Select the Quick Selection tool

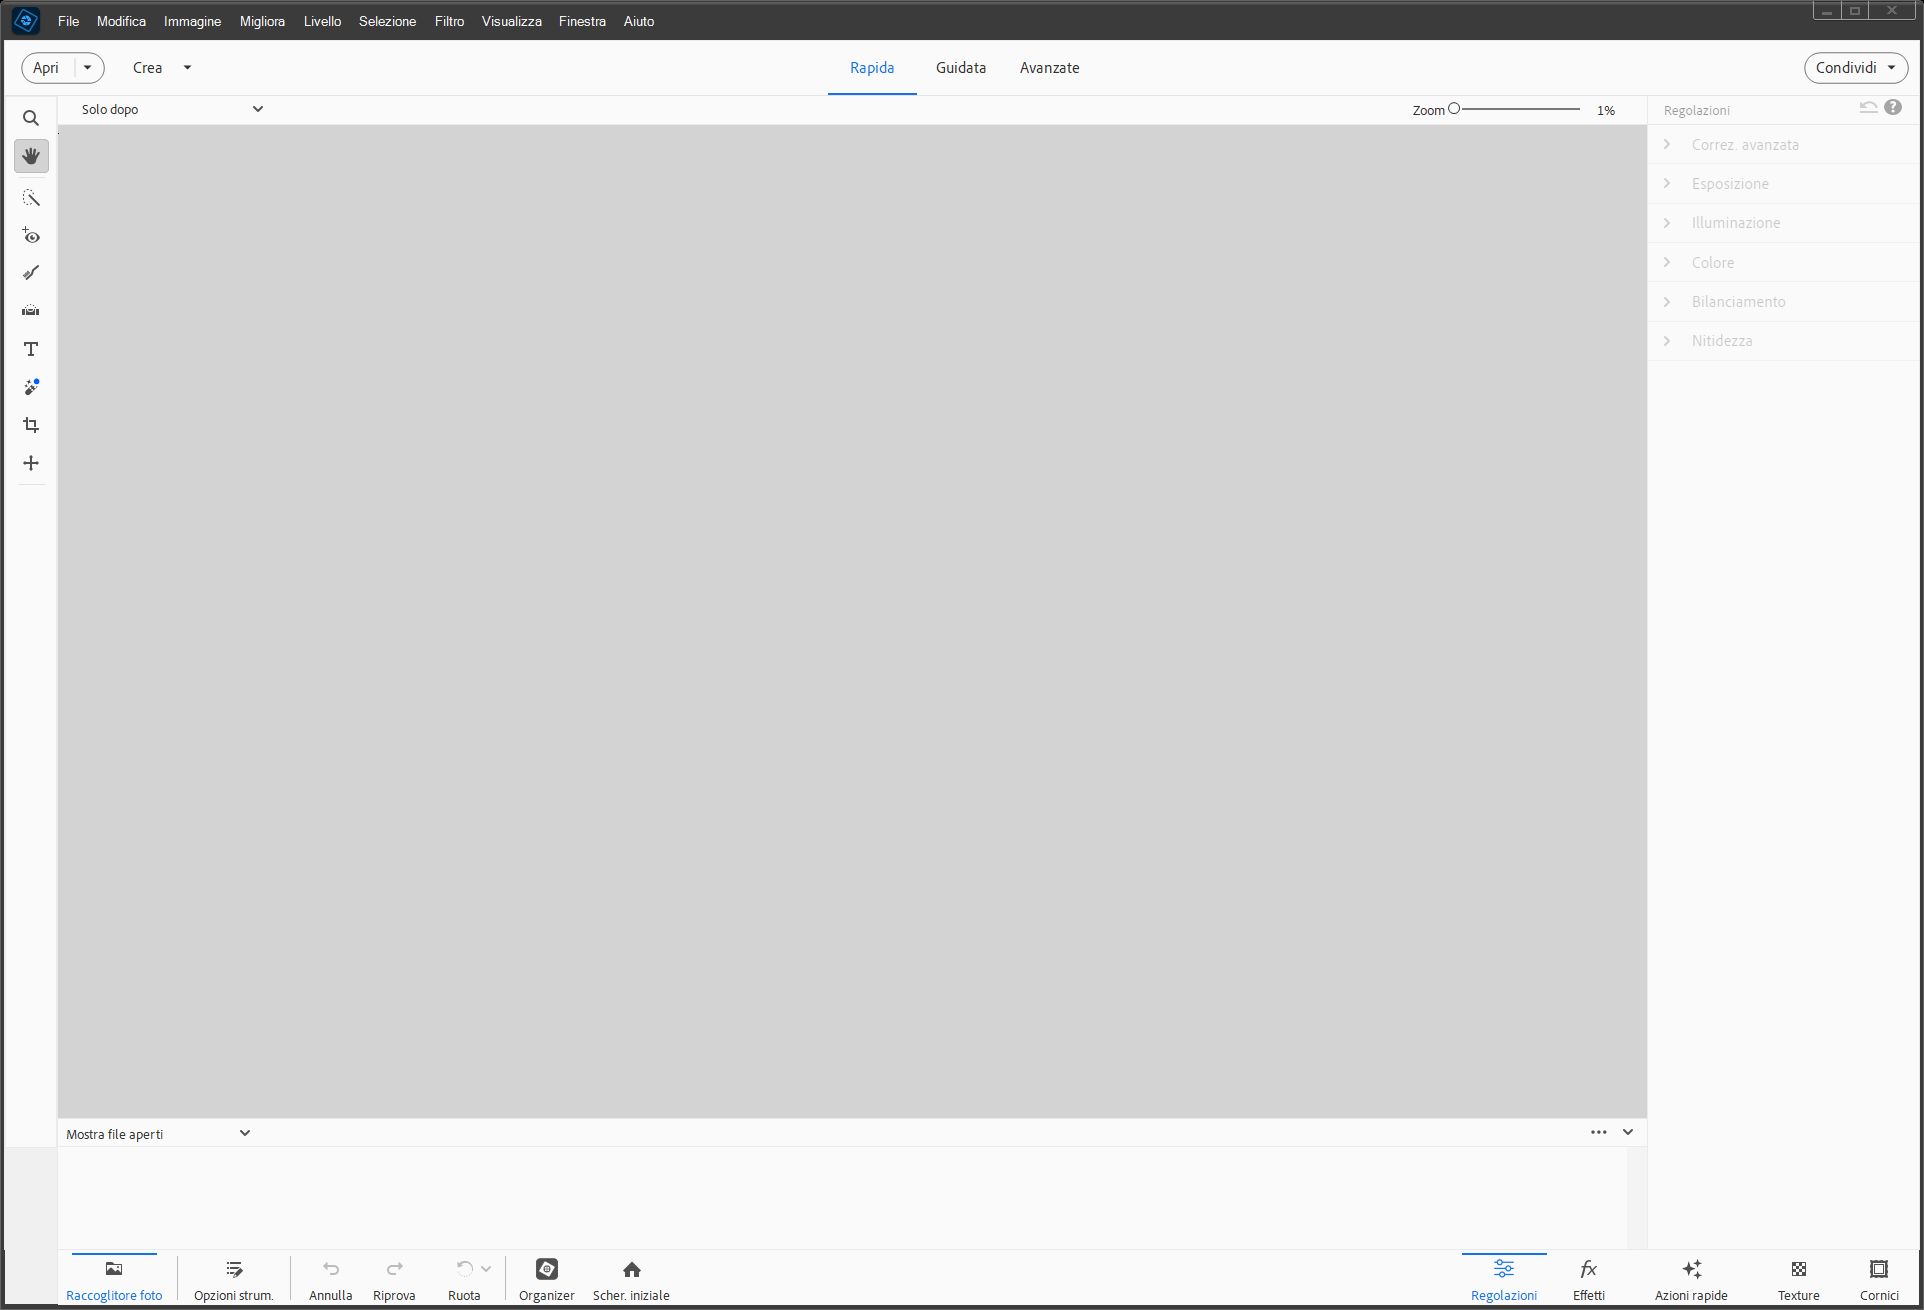[x=31, y=198]
